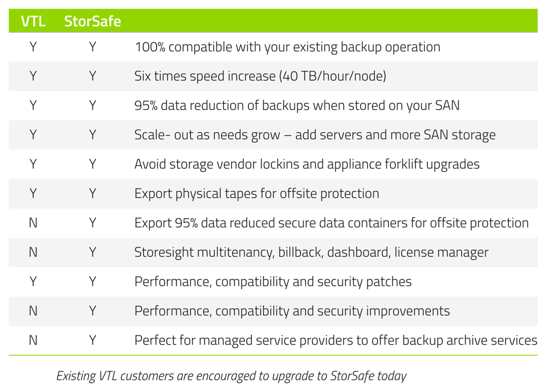
Task: Click the VTL column header
Action: (x=33, y=21)
